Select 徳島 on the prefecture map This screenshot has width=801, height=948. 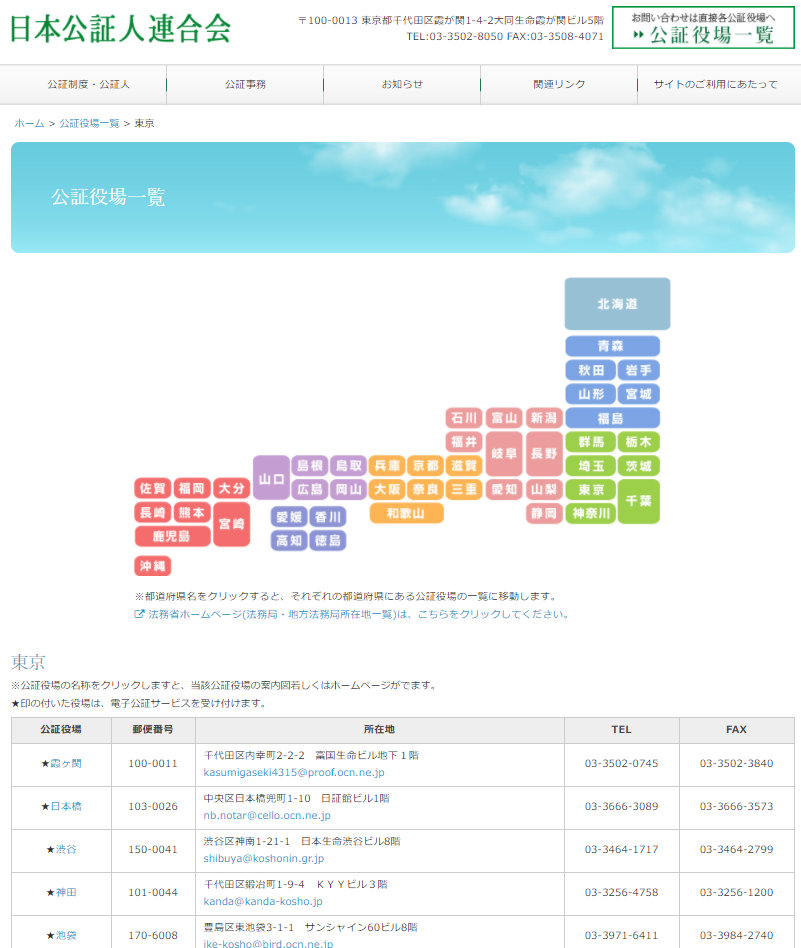coord(328,541)
